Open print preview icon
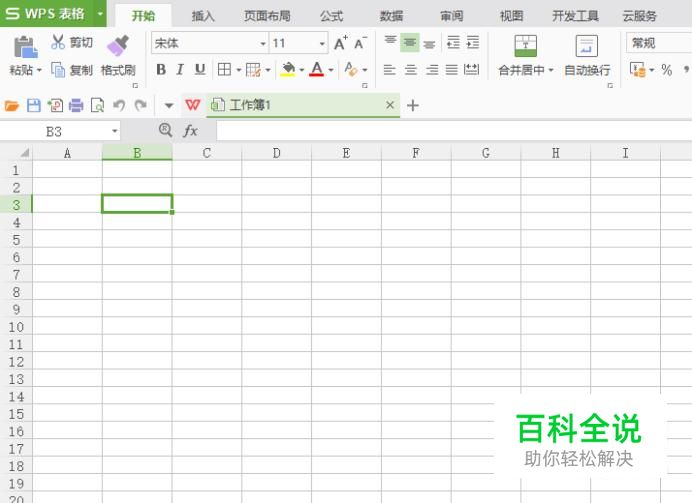Image resolution: width=692 pixels, height=503 pixels. coord(97,105)
